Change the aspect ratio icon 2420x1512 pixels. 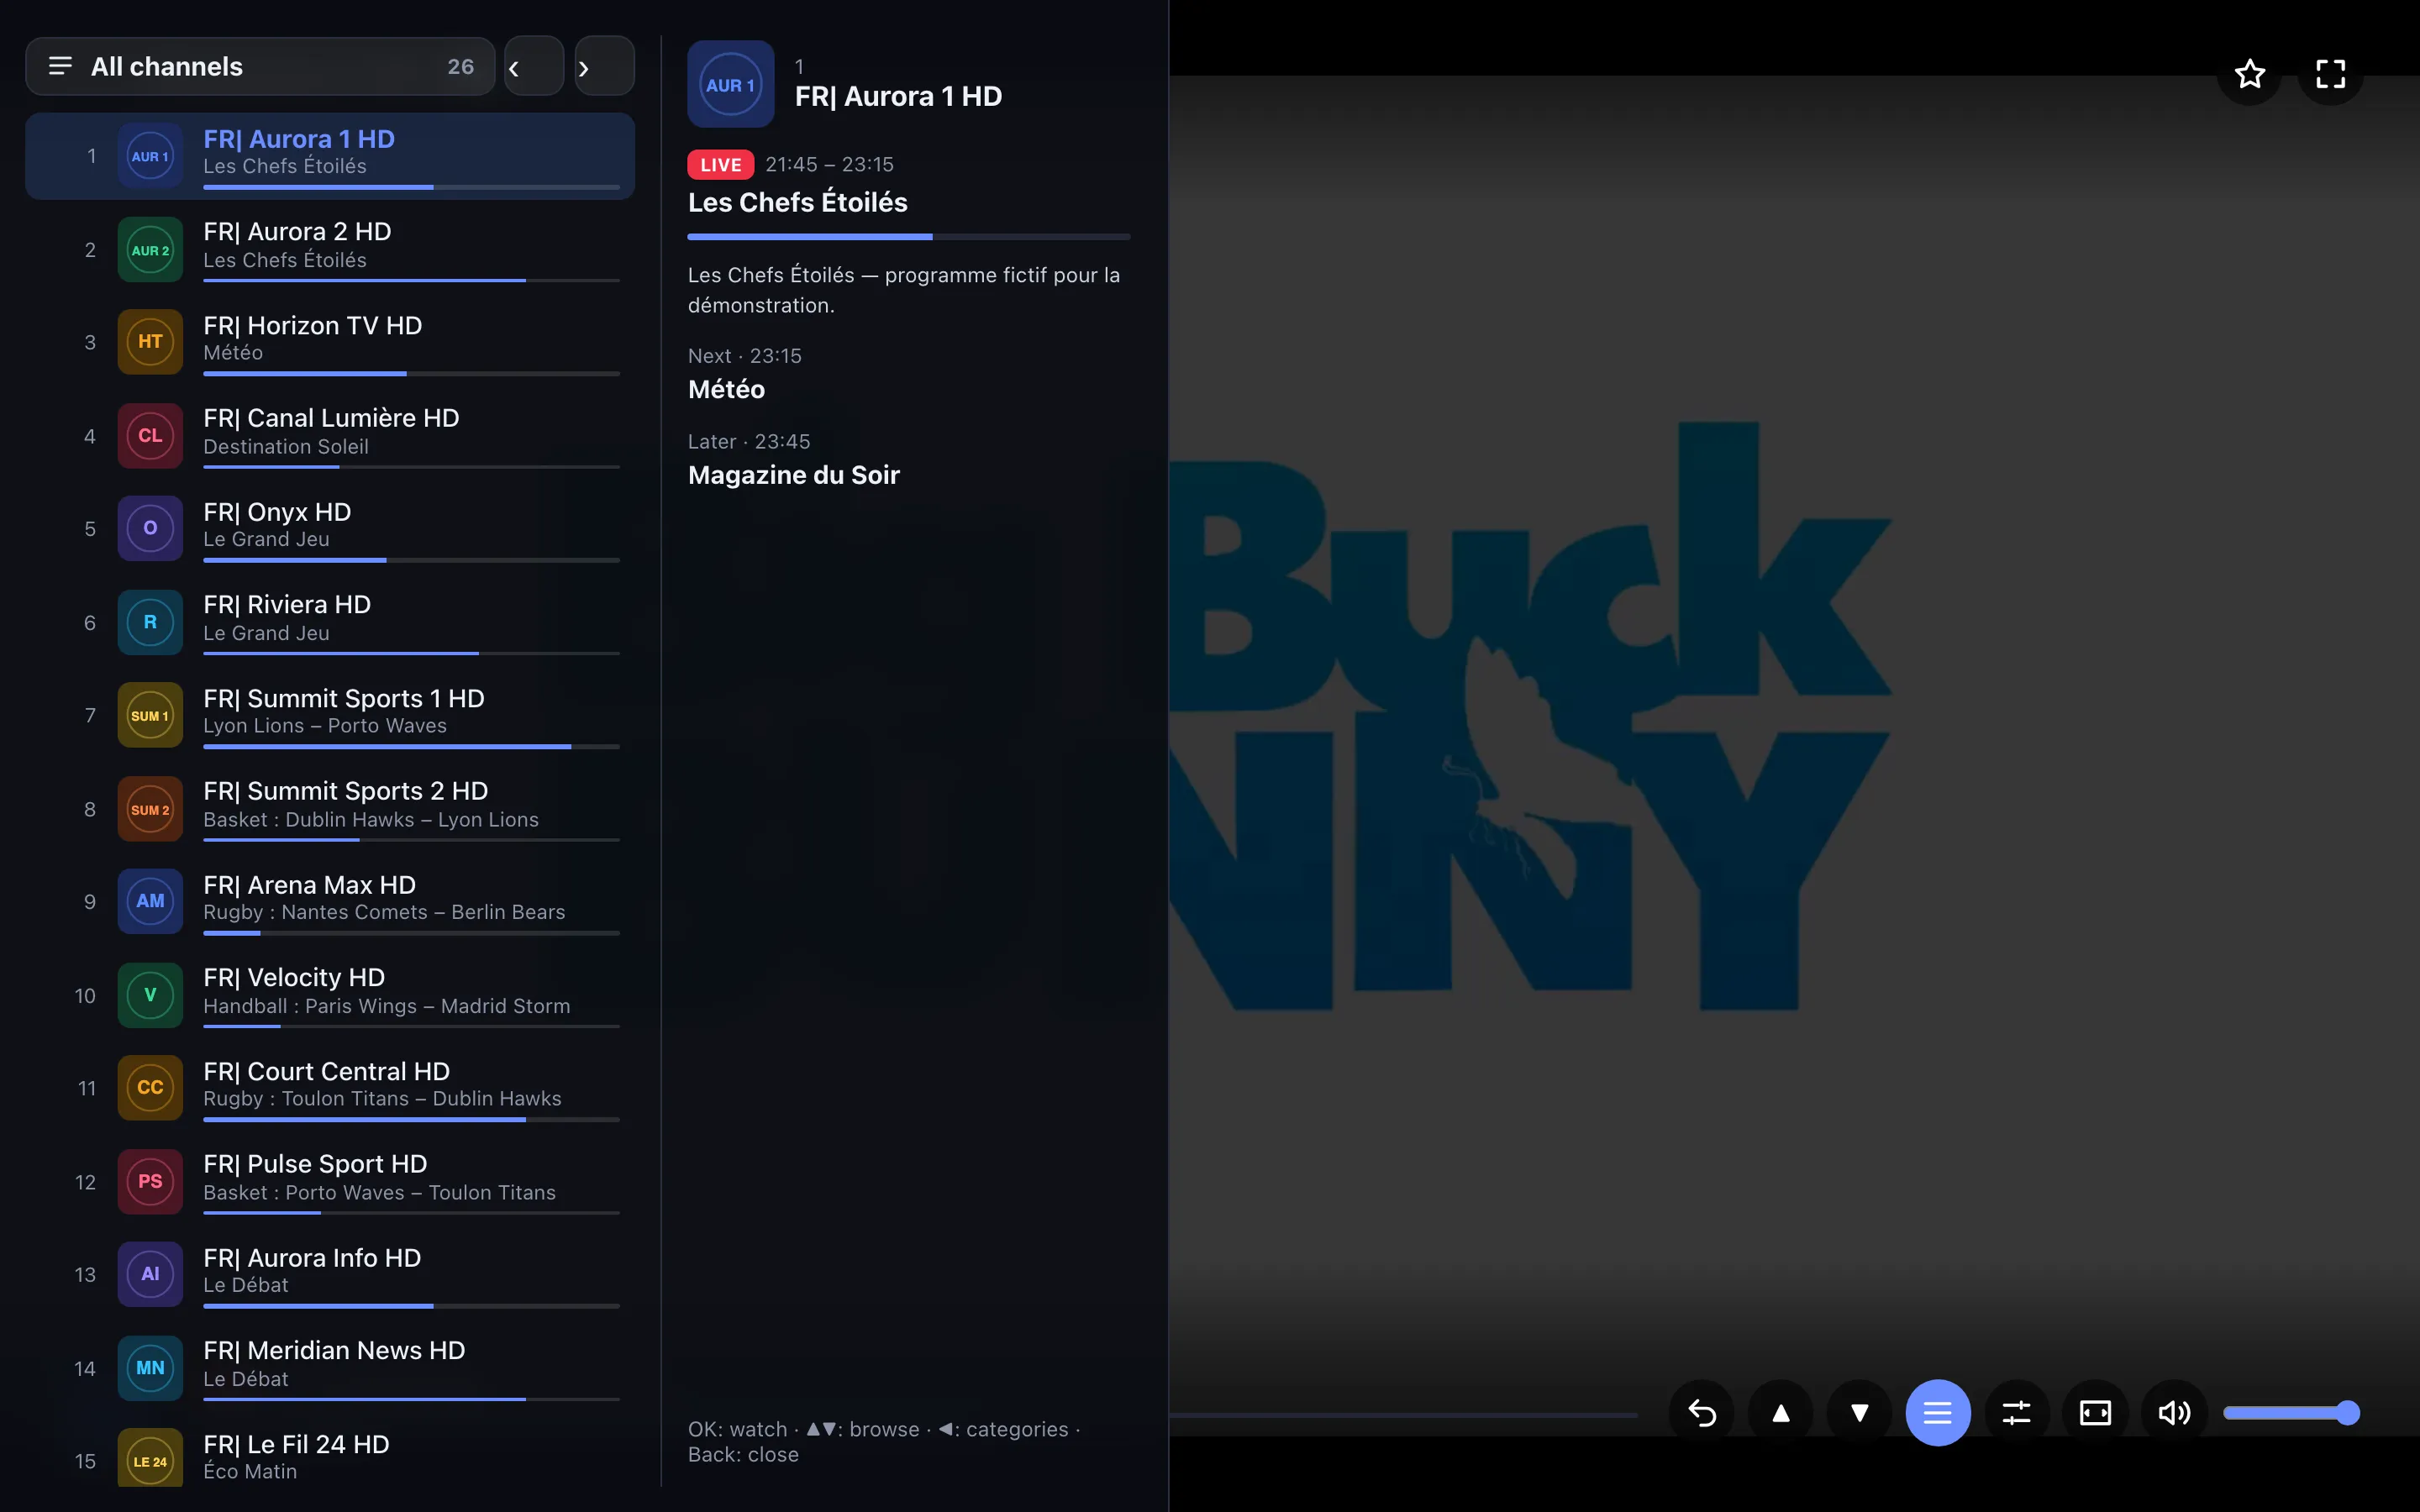2095,1412
